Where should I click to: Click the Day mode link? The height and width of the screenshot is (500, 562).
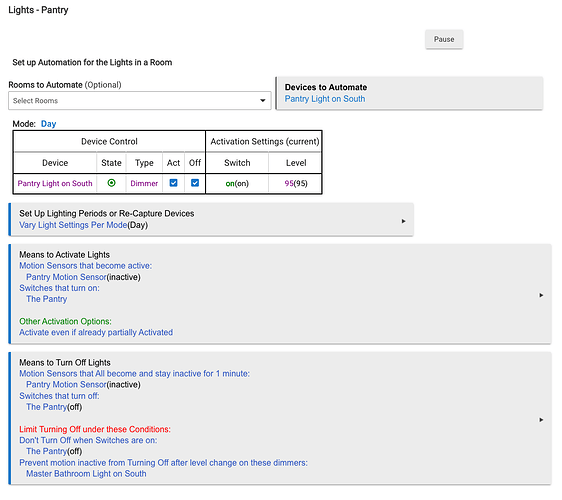(x=48, y=124)
